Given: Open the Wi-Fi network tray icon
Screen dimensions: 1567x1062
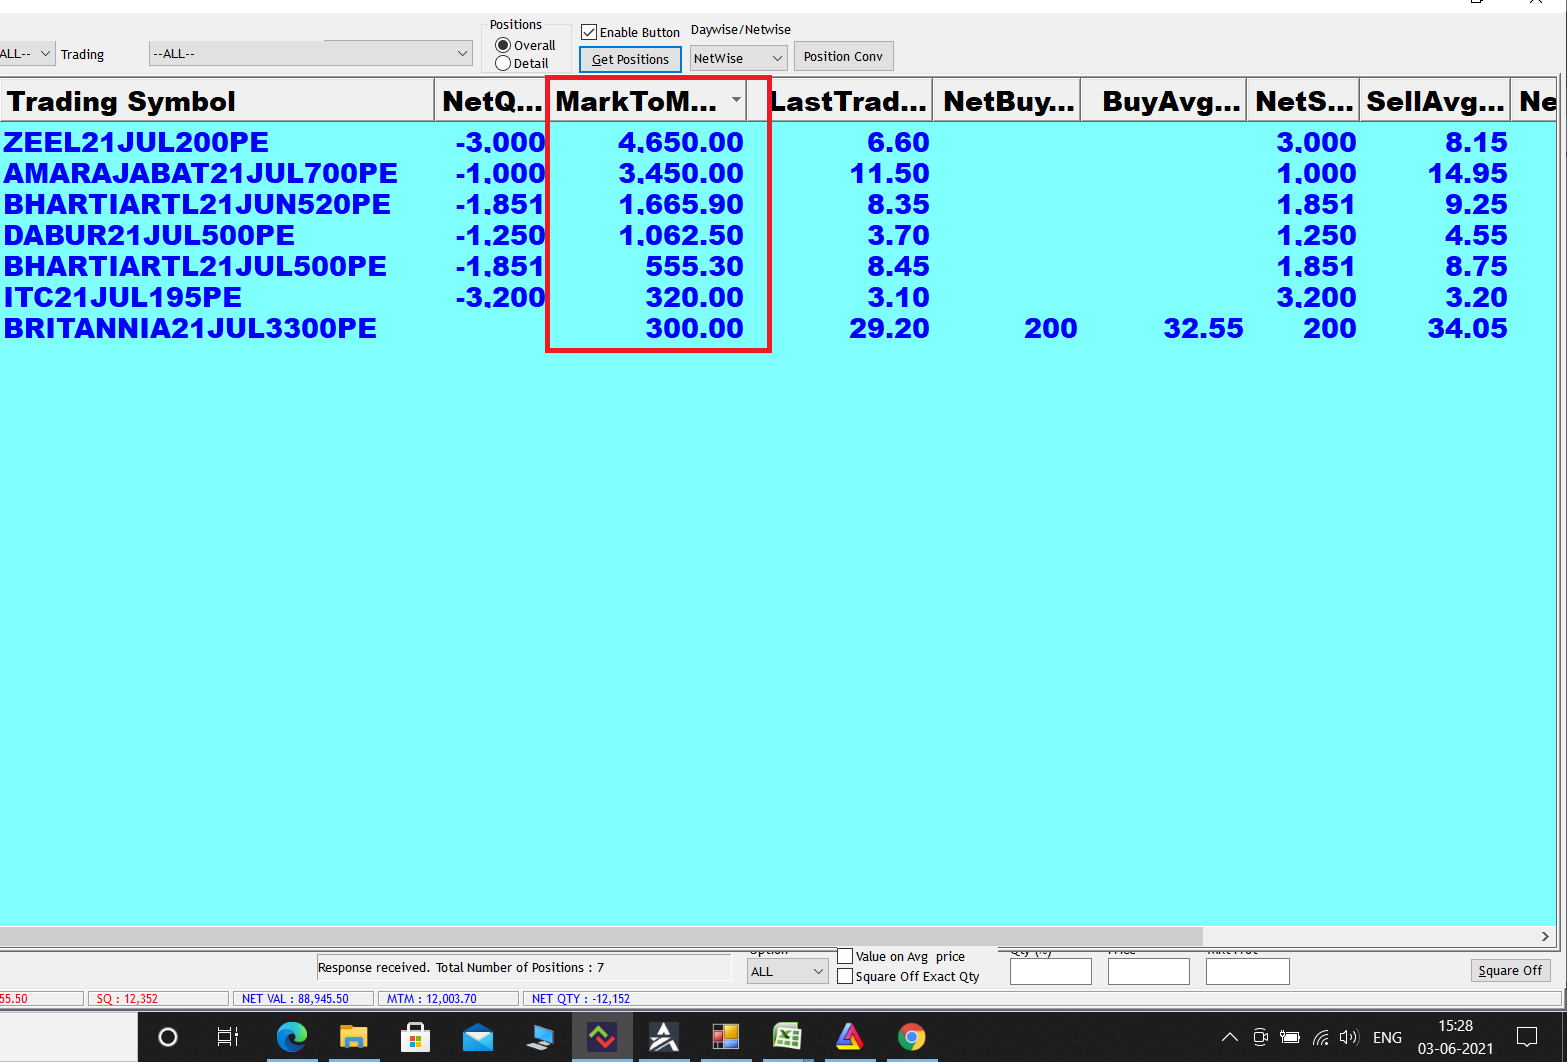Looking at the screenshot, I should tap(1320, 1037).
